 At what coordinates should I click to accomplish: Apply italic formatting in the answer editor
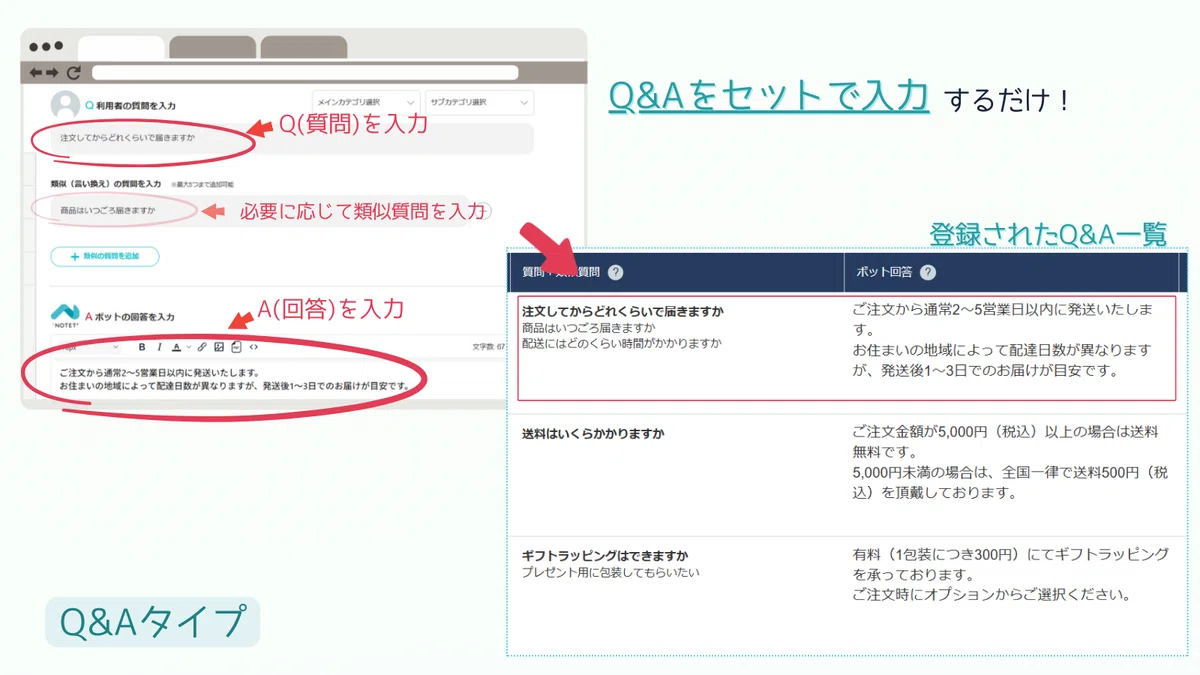click(159, 347)
